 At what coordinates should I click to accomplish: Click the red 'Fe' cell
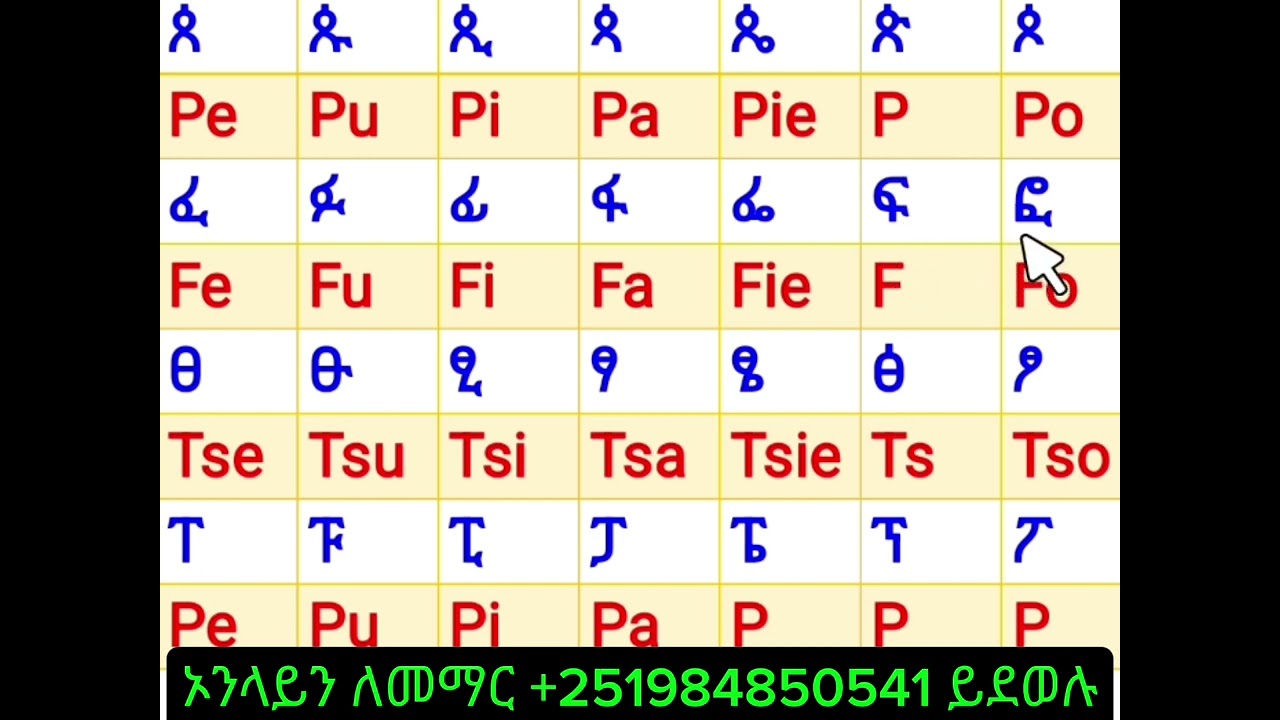(200, 286)
